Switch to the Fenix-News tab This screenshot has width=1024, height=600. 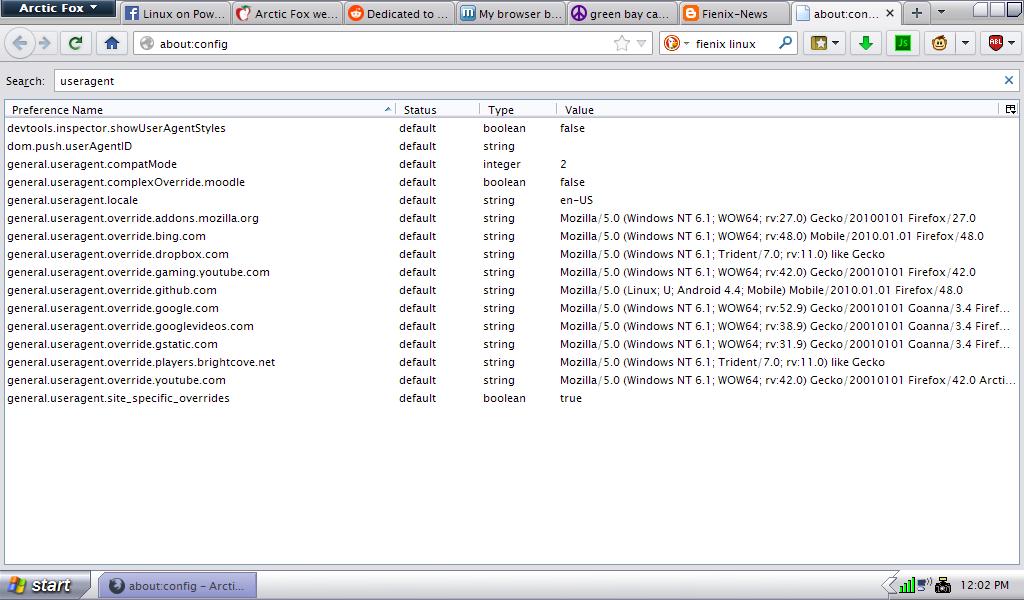tap(734, 13)
